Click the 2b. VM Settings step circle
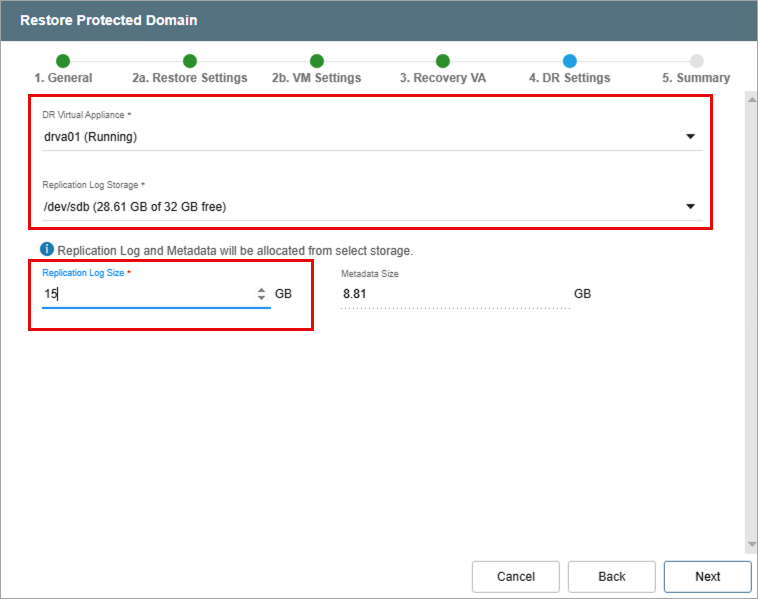The image size is (758, 599). 316,61
